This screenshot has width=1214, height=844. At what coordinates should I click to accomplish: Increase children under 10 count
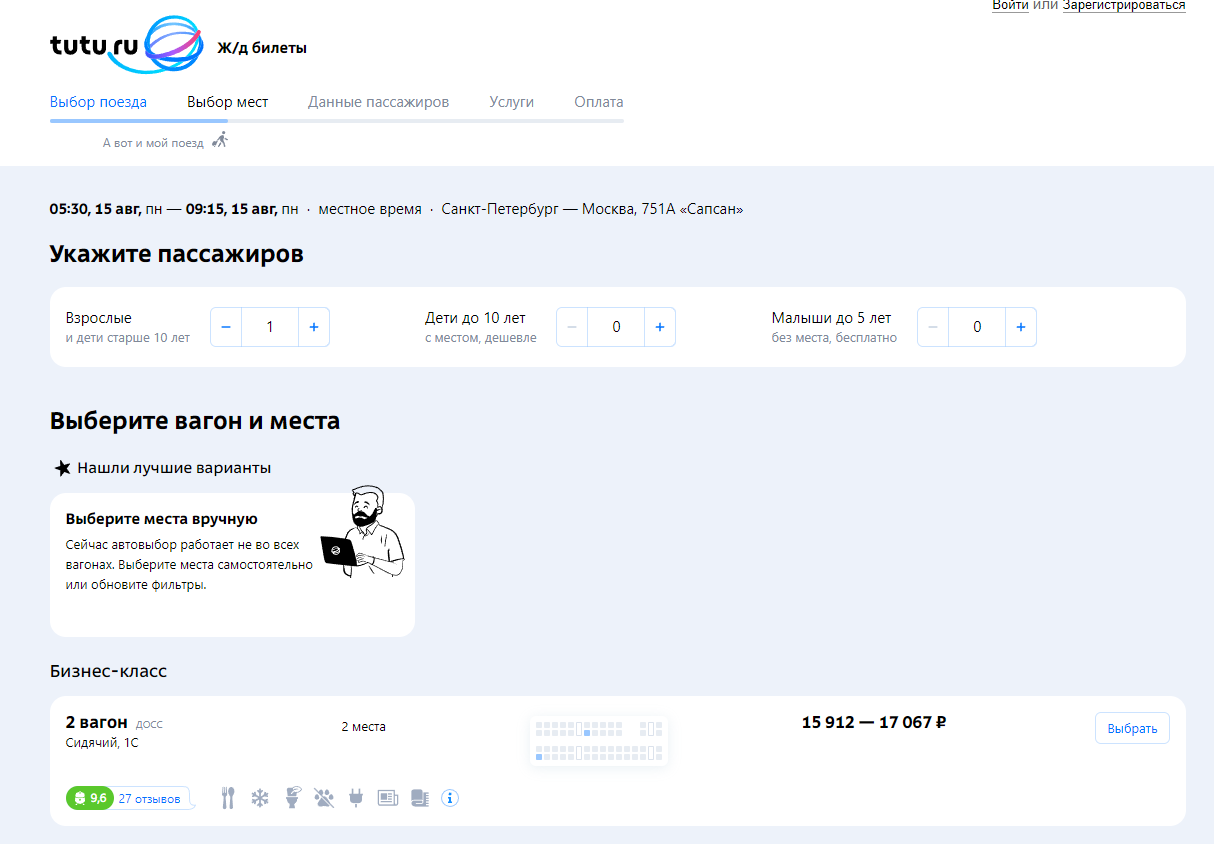pos(660,327)
